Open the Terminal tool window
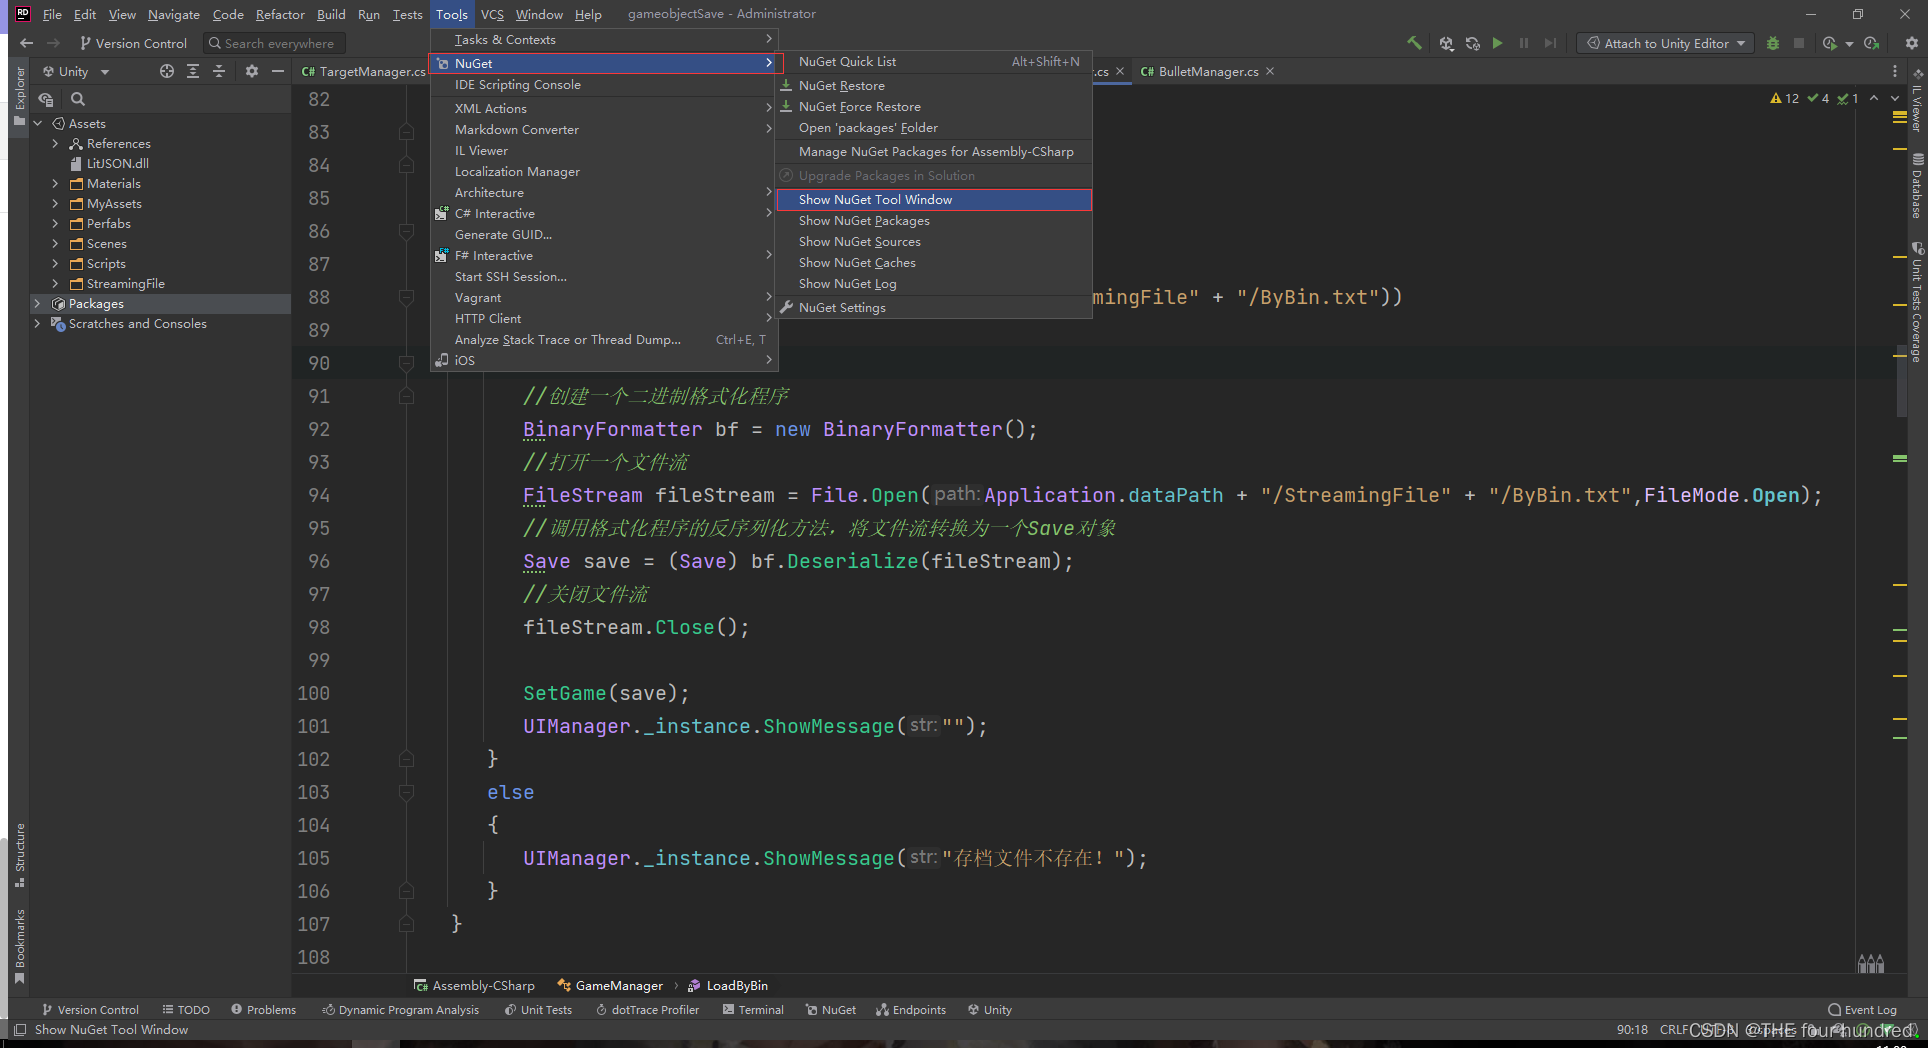This screenshot has height=1048, width=1928. [753, 1010]
